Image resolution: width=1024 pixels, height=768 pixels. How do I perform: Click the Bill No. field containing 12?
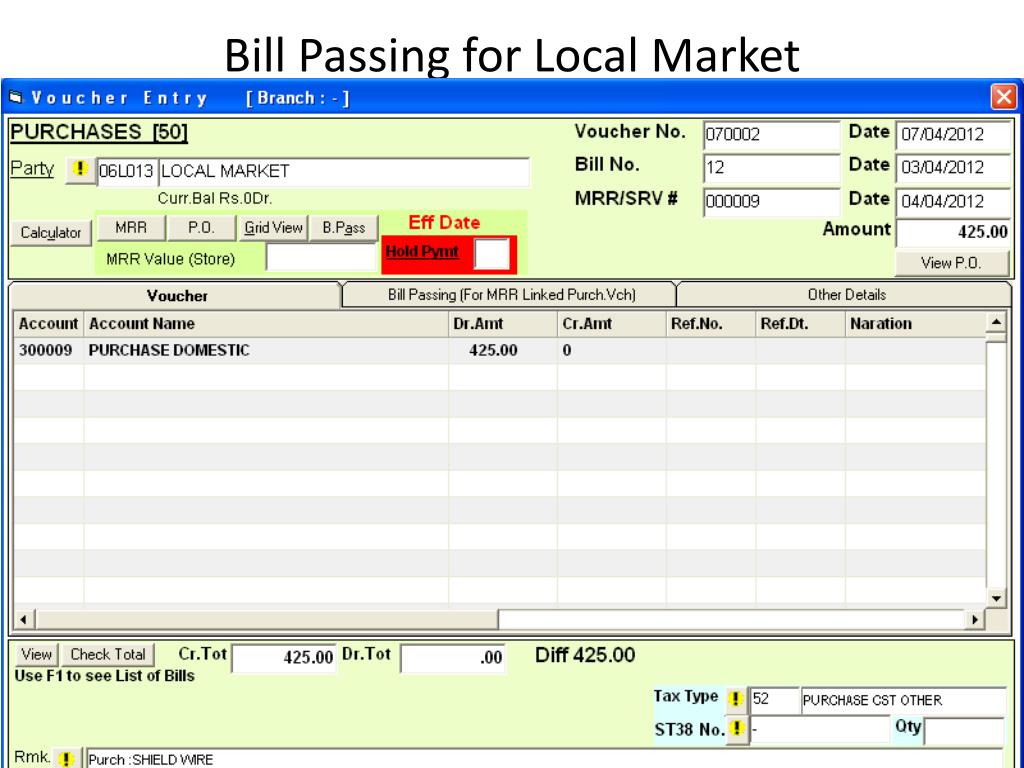[x=771, y=168]
